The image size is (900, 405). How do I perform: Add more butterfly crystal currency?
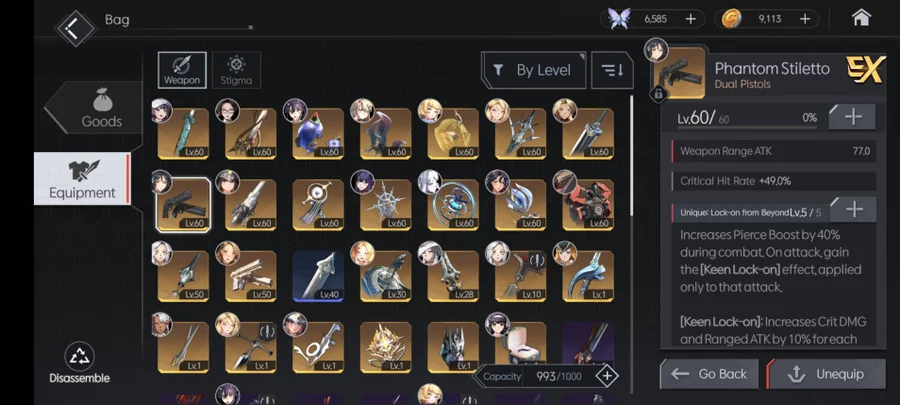(x=690, y=19)
